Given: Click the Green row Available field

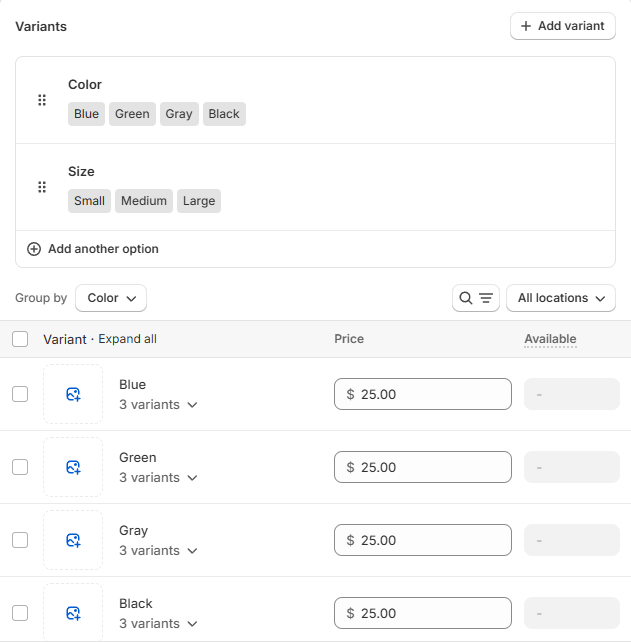Looking at the screenshot, I should tap(572, 467).
